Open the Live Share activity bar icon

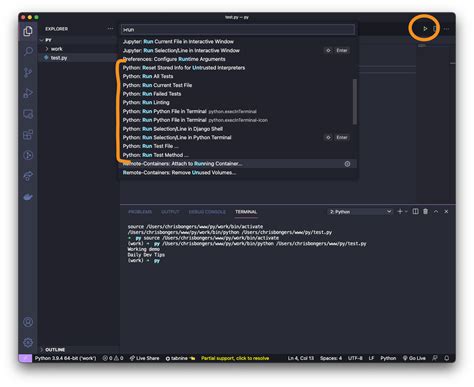point(28,176)
